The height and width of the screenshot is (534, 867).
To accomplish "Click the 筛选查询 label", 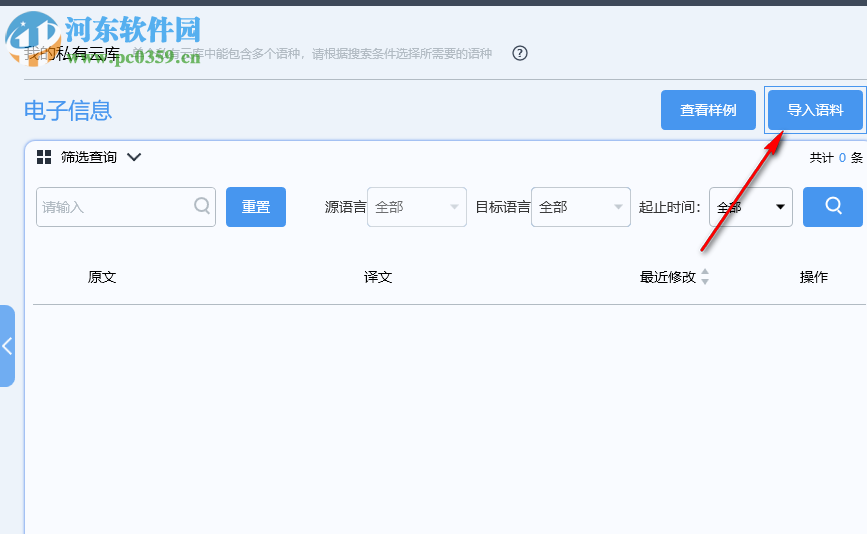I will point(88,157).
